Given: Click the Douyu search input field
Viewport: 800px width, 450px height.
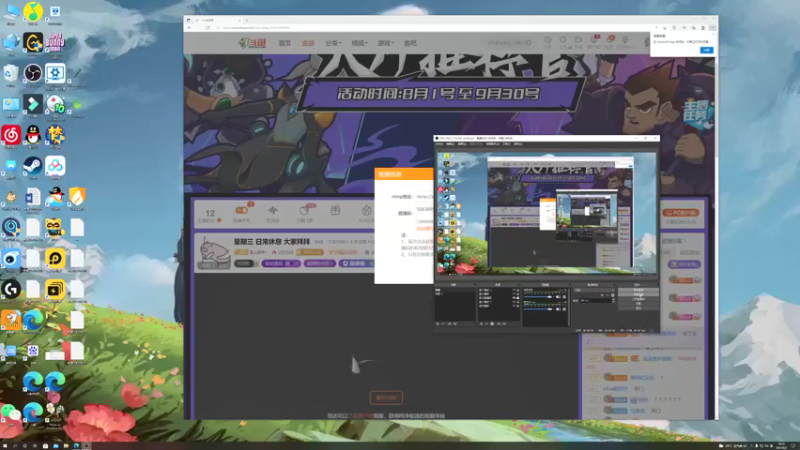Looking at the screenshot, I should point(505,43).
